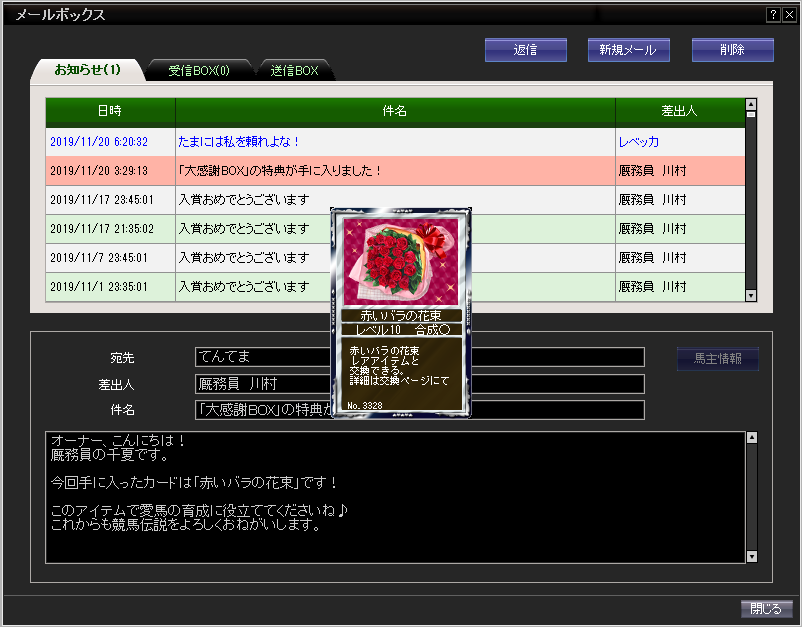Select the mail dated 2019/11/17 23:45:01

[x=395, y=200]
